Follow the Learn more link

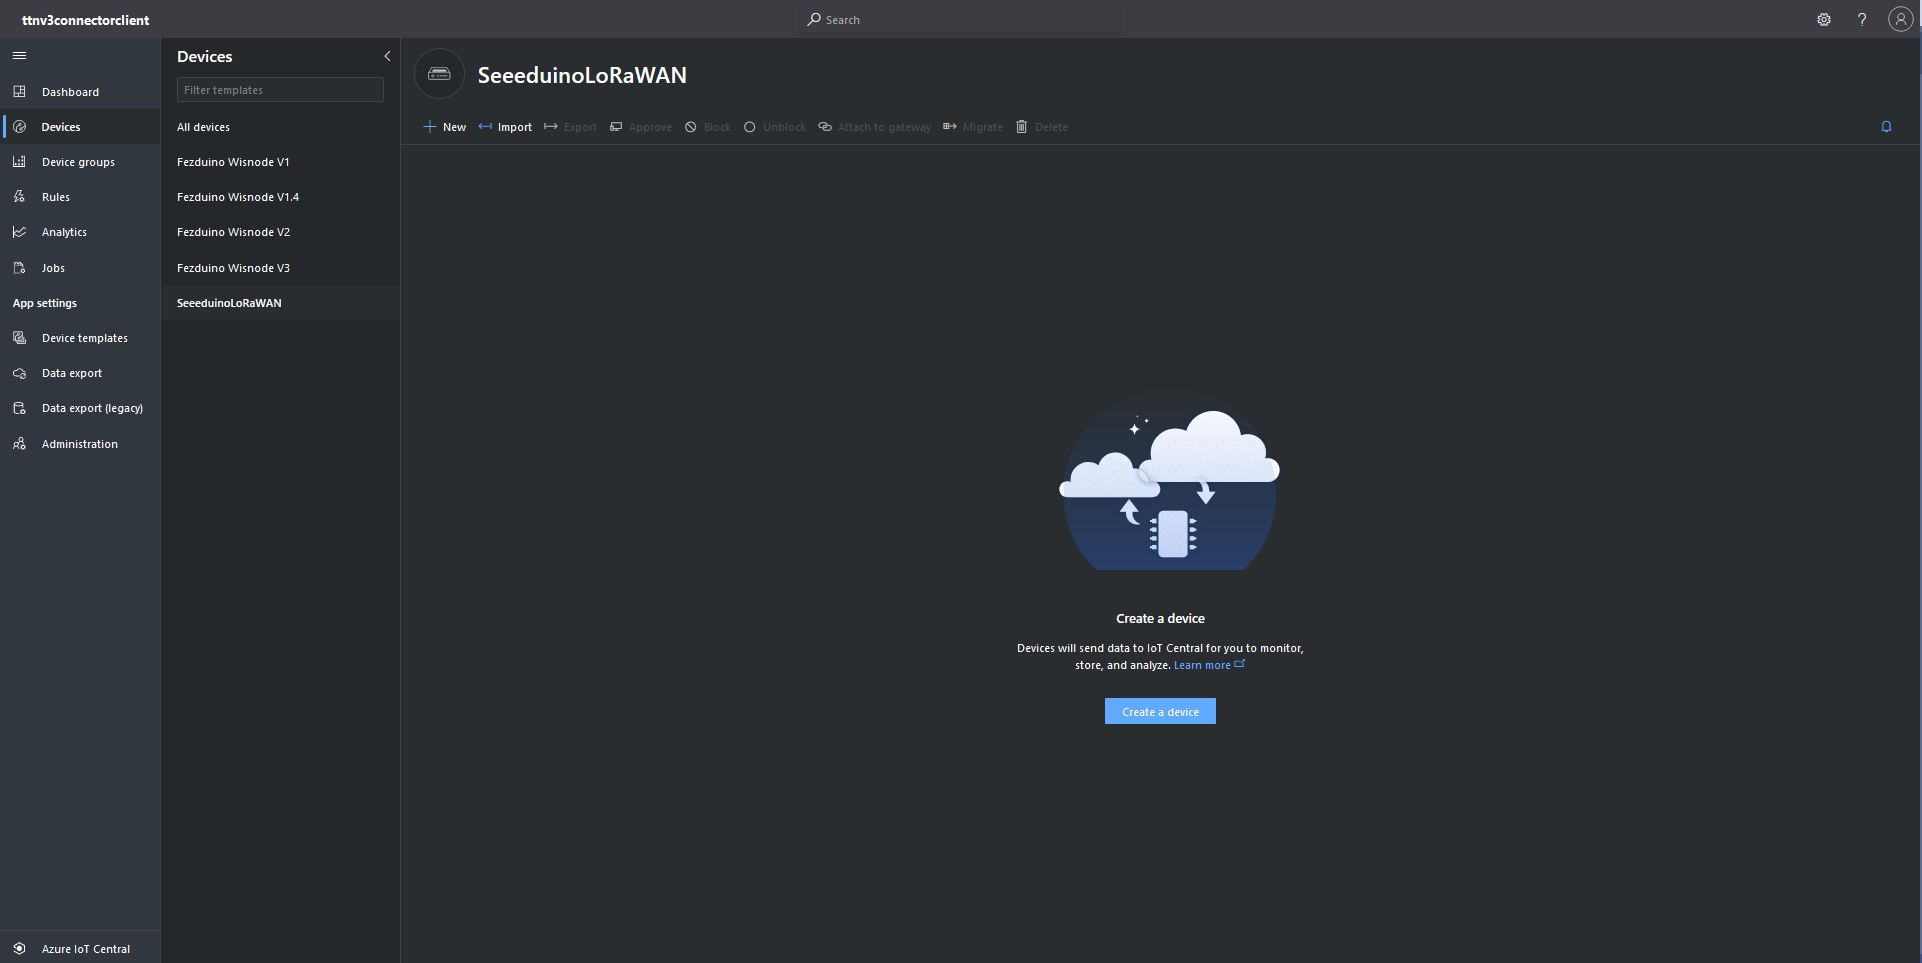coord(1202,666)
